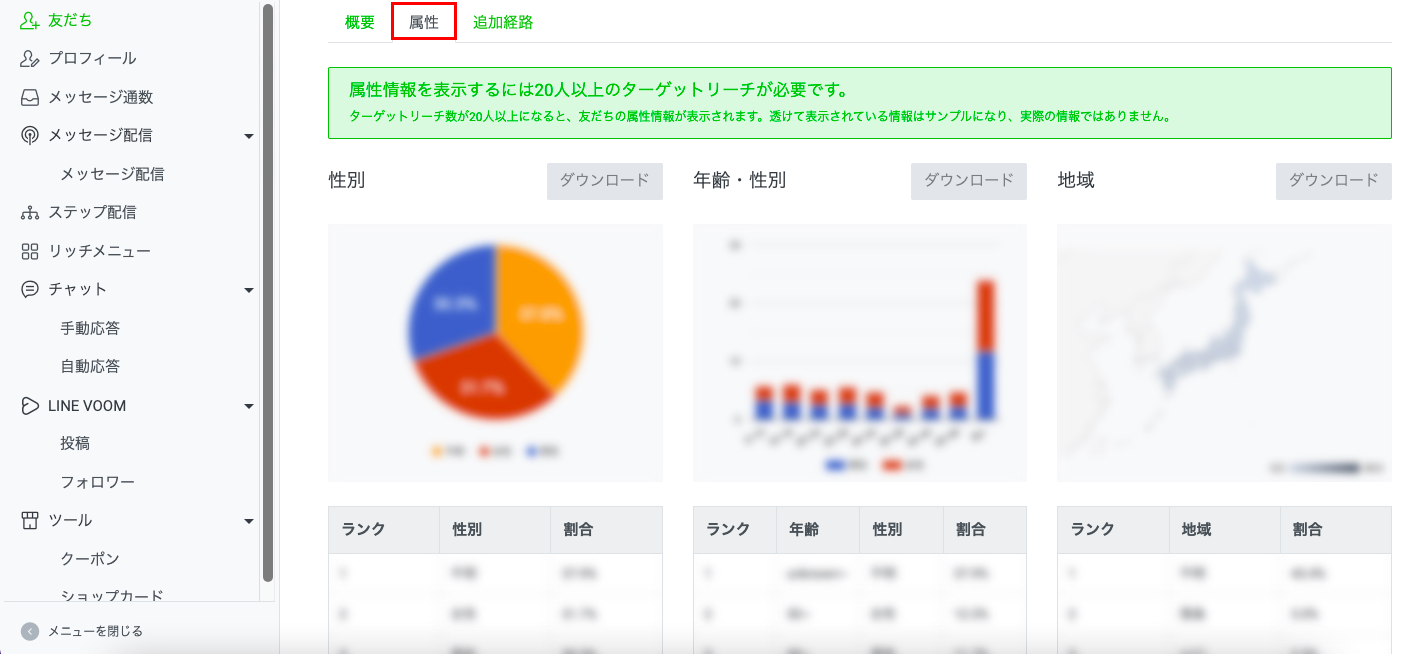This screenshot has height=654, width=1415.
Task: Open the プロフィール section via its icon
Action: [29, 58]
